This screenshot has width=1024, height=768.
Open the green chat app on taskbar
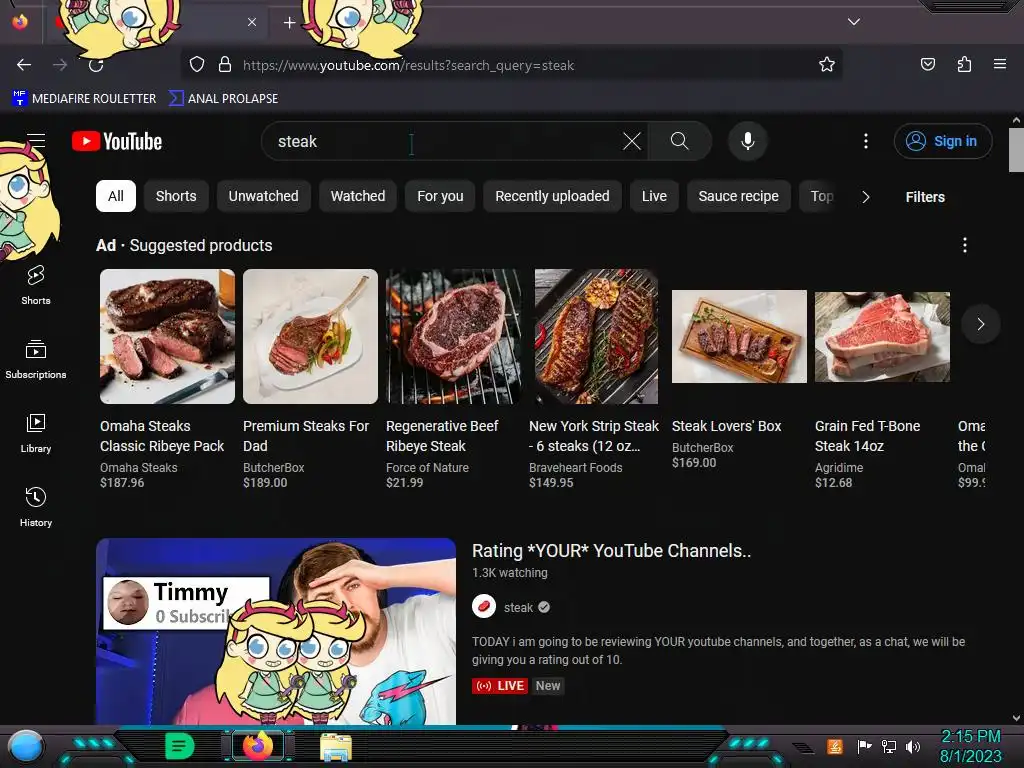coord(180,746)
